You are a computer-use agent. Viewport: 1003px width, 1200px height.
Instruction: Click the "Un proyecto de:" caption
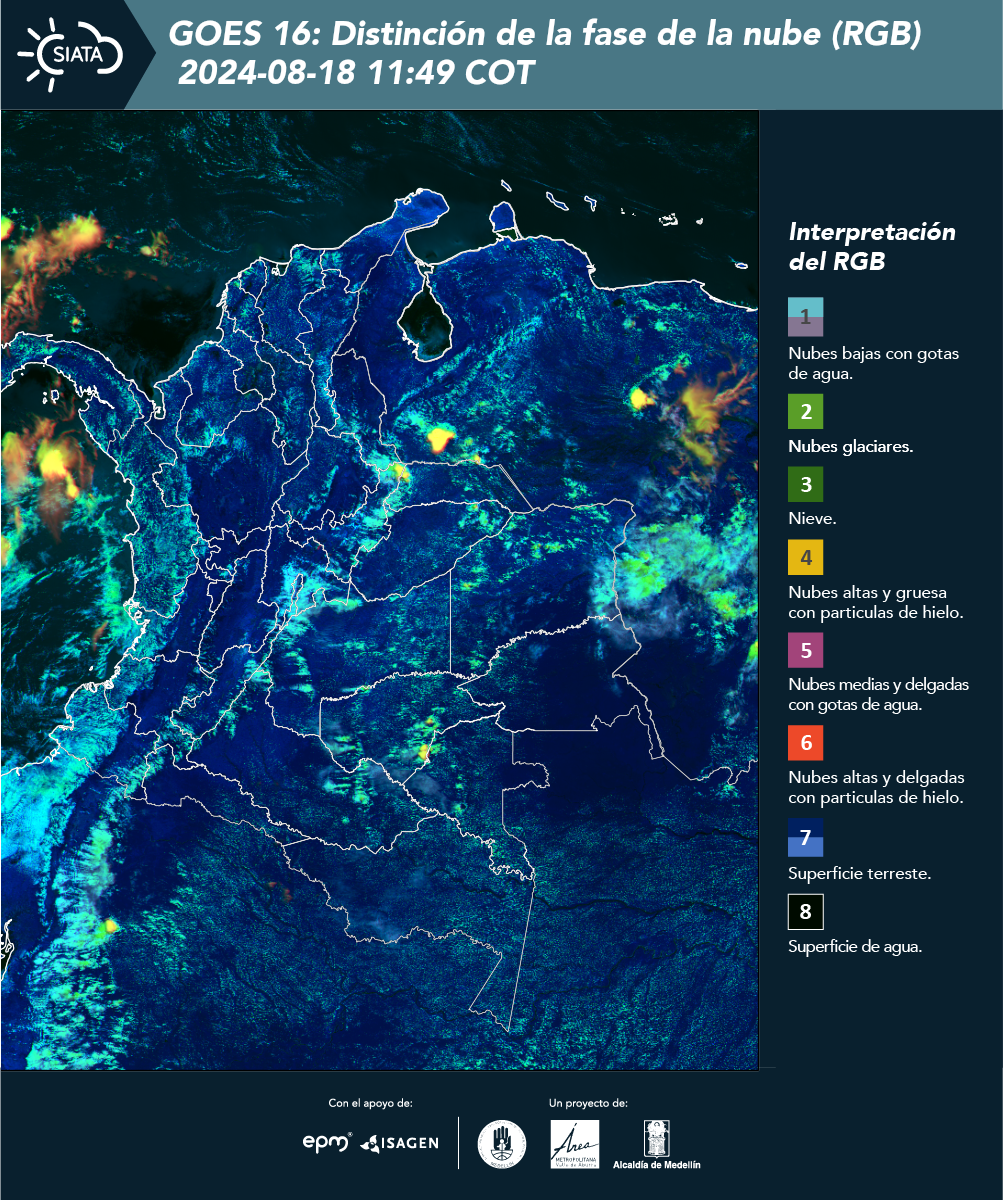[x=588, y=1103]
